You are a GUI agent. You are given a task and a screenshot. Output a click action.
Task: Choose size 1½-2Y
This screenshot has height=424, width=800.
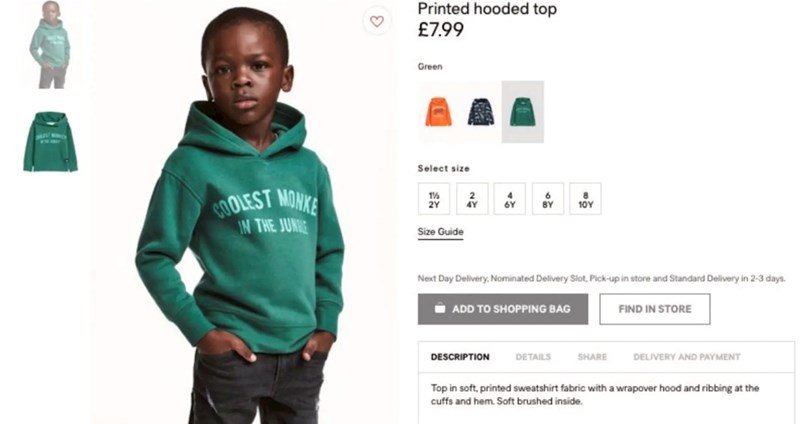pos(433,199)
